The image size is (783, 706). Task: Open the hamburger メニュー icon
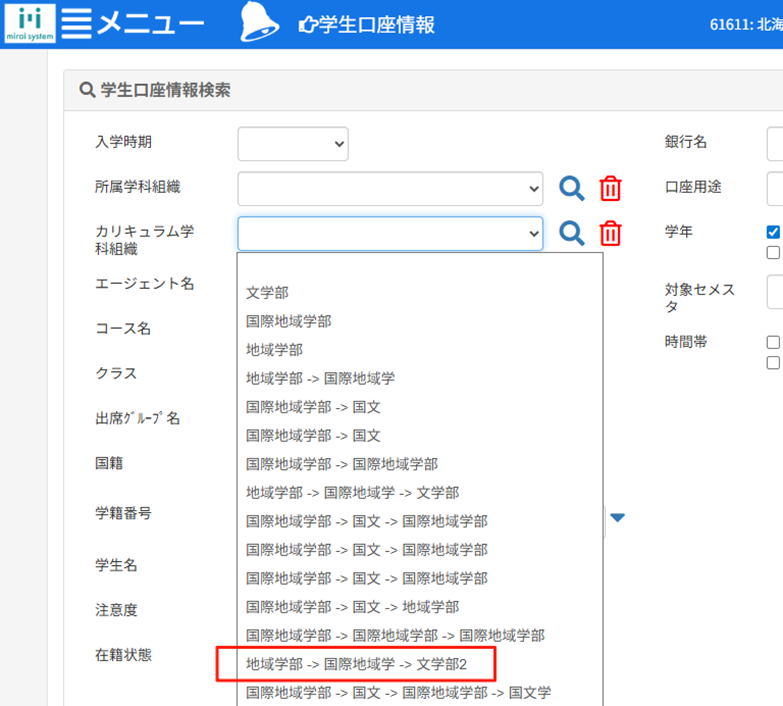coord(75,24)
